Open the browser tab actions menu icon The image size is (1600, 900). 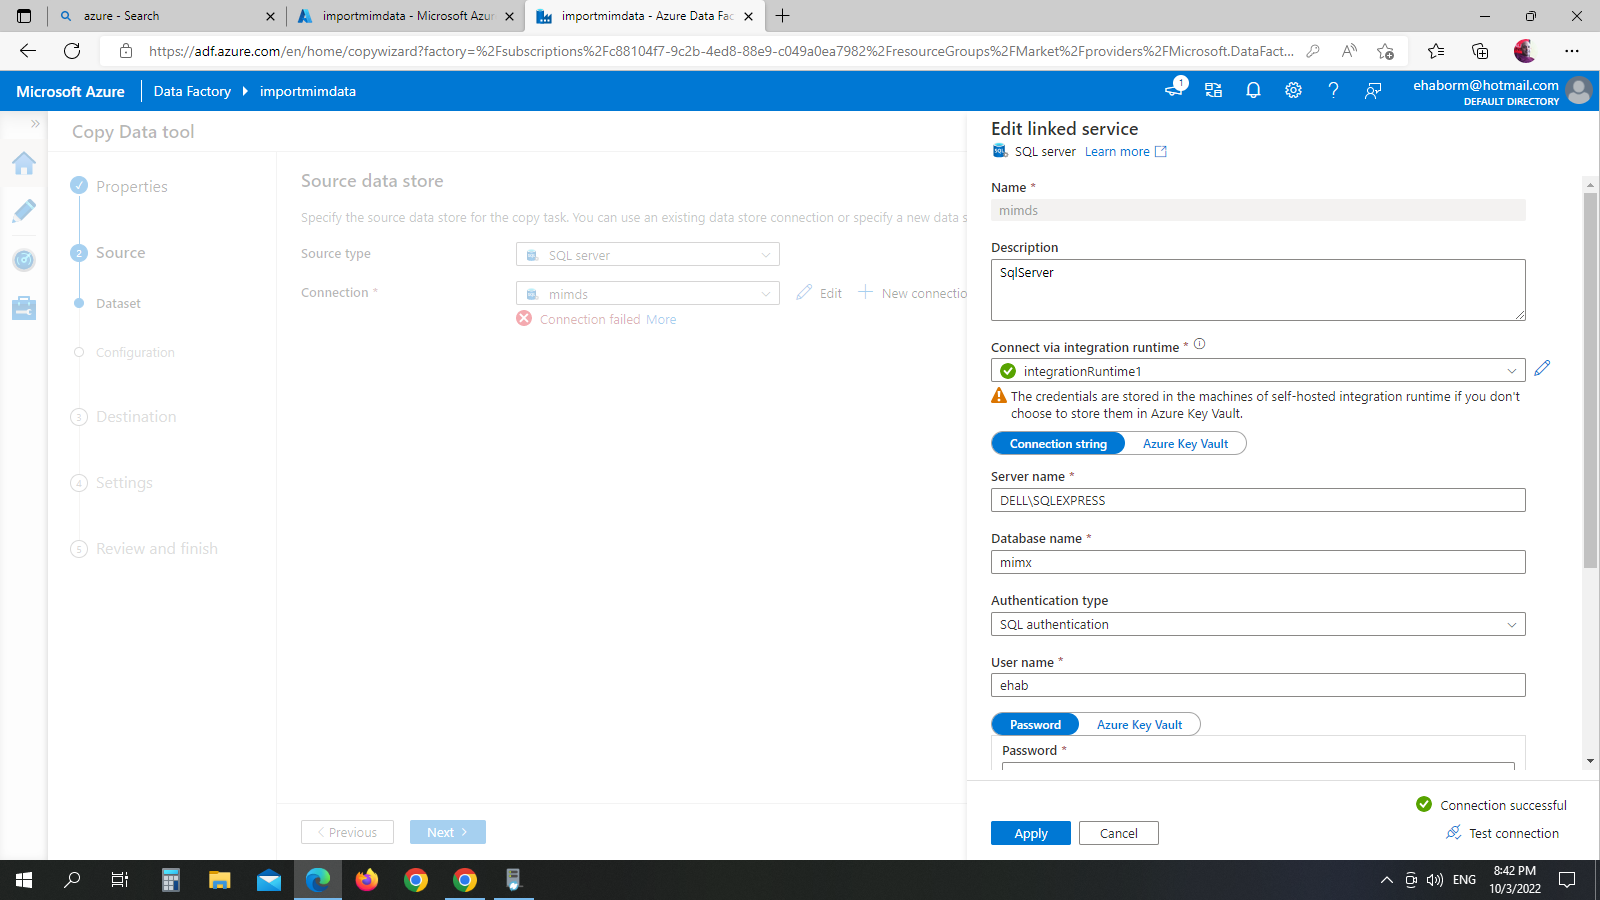coord(24,16)
